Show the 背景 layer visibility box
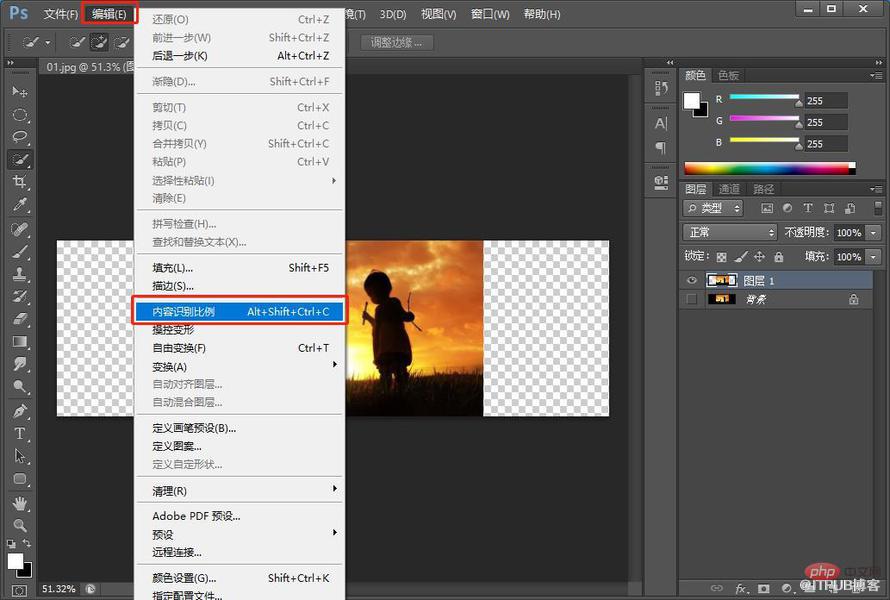 tap(691, 299)
